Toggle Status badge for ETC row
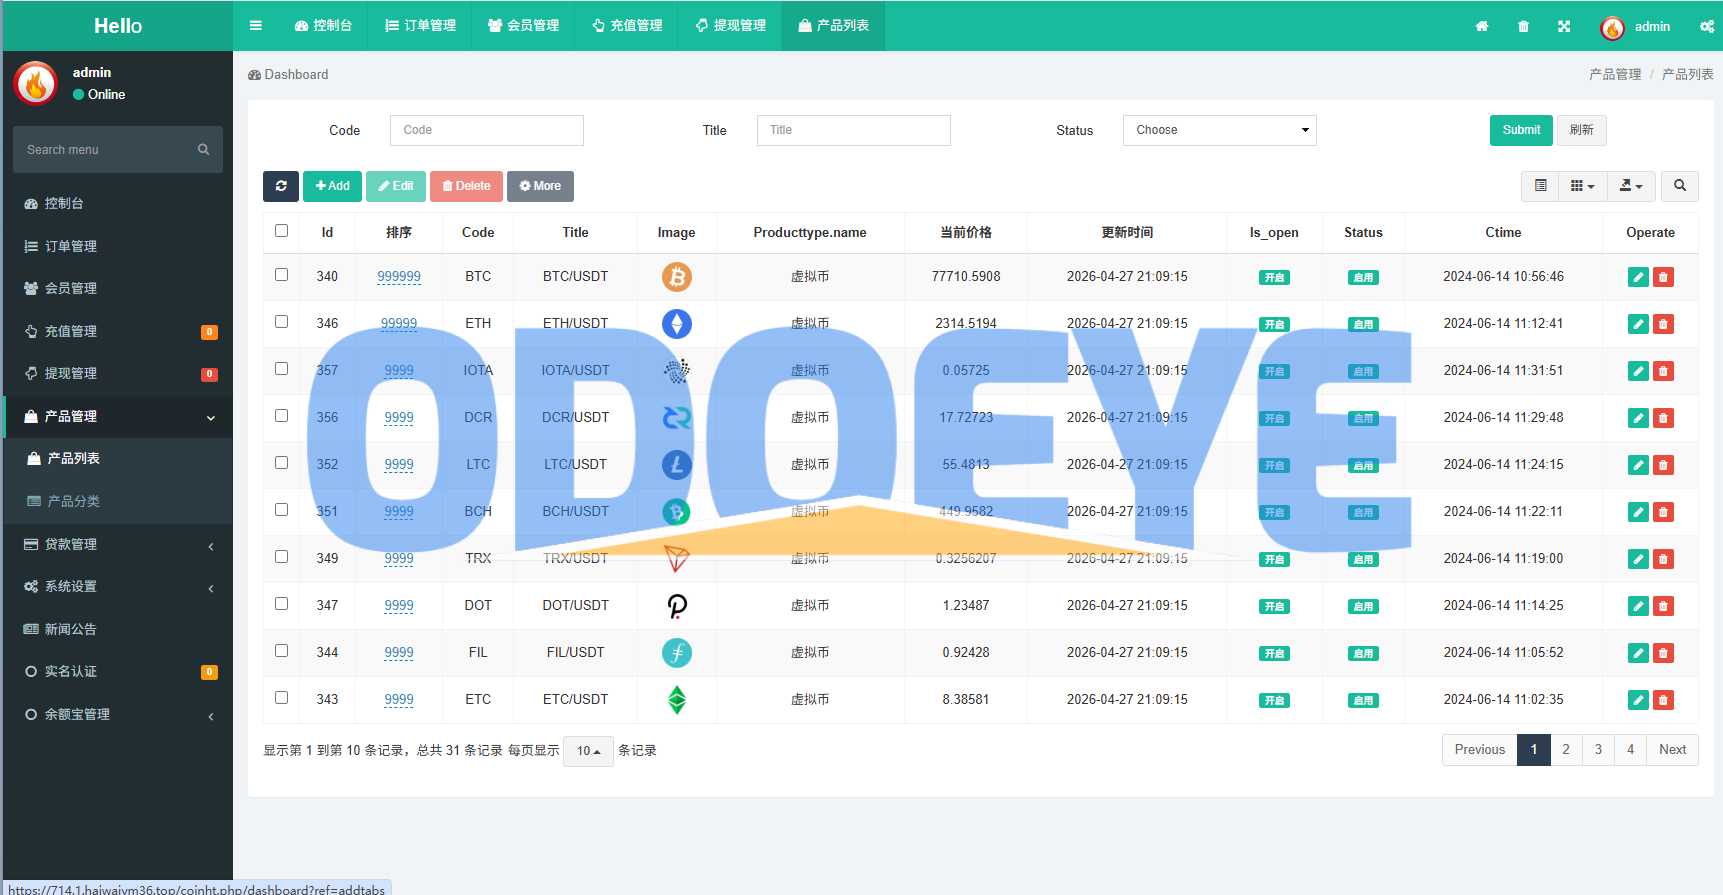Viewport: 1723px width, 895px height. tap(1363, 701)
